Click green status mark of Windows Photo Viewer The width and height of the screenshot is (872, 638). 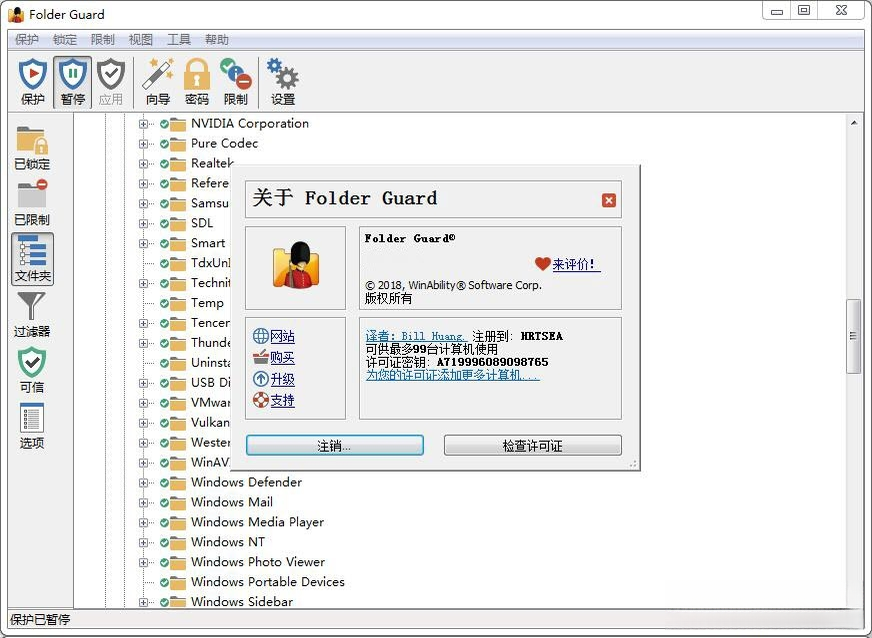164,562
